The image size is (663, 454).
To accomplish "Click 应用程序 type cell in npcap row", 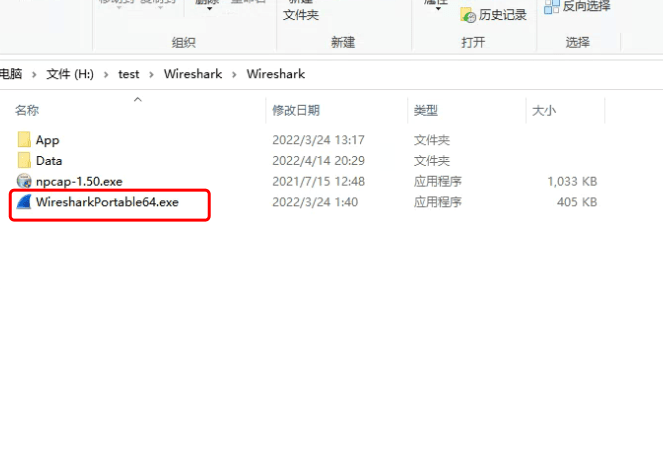I will [437, 181].
